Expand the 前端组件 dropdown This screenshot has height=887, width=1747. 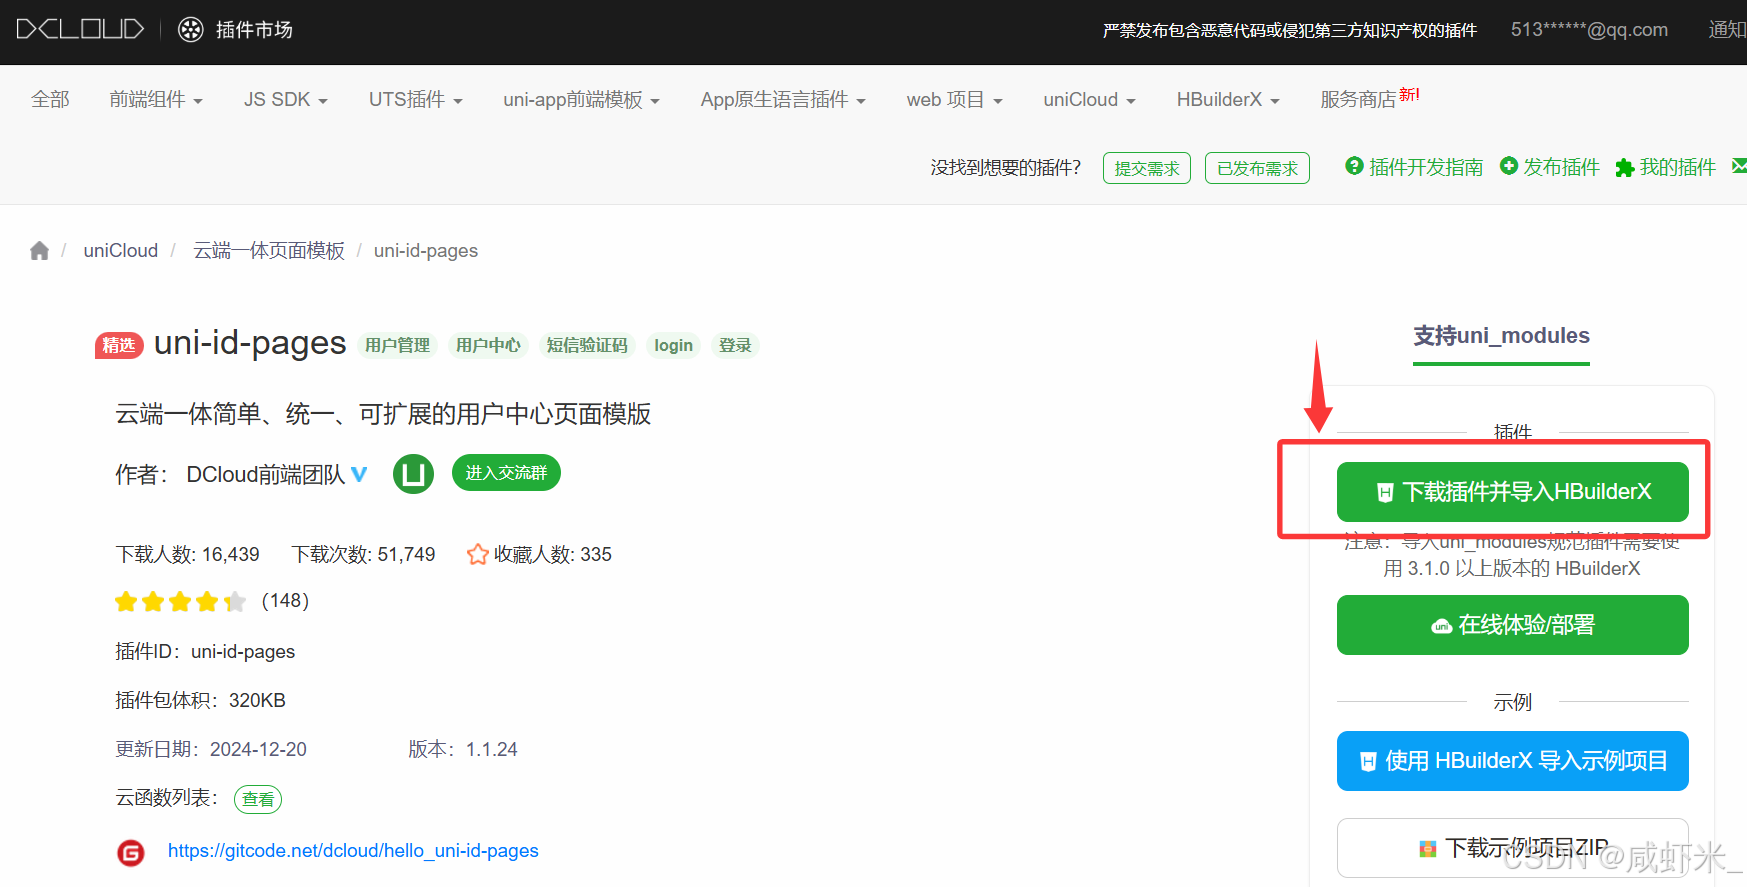coord(156,99)
